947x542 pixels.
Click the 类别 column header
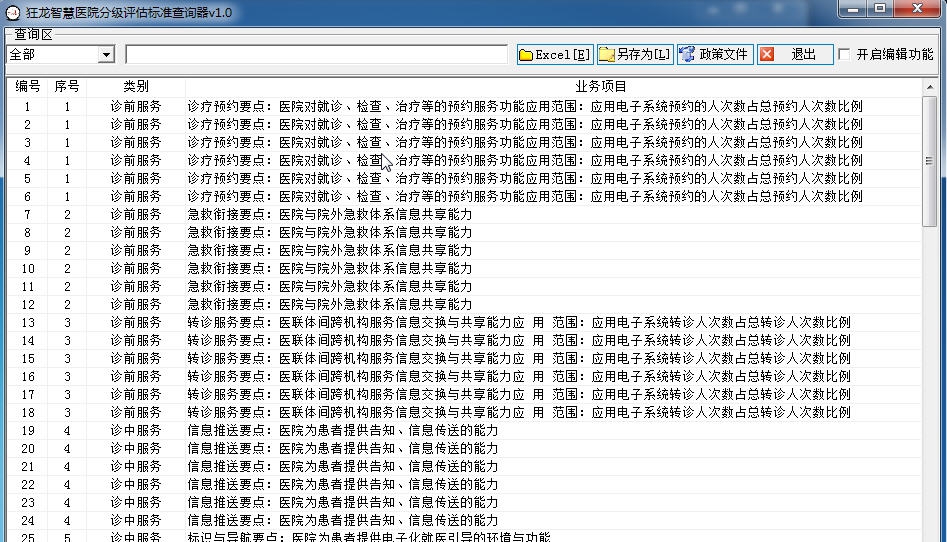click(x=136, y=86)
